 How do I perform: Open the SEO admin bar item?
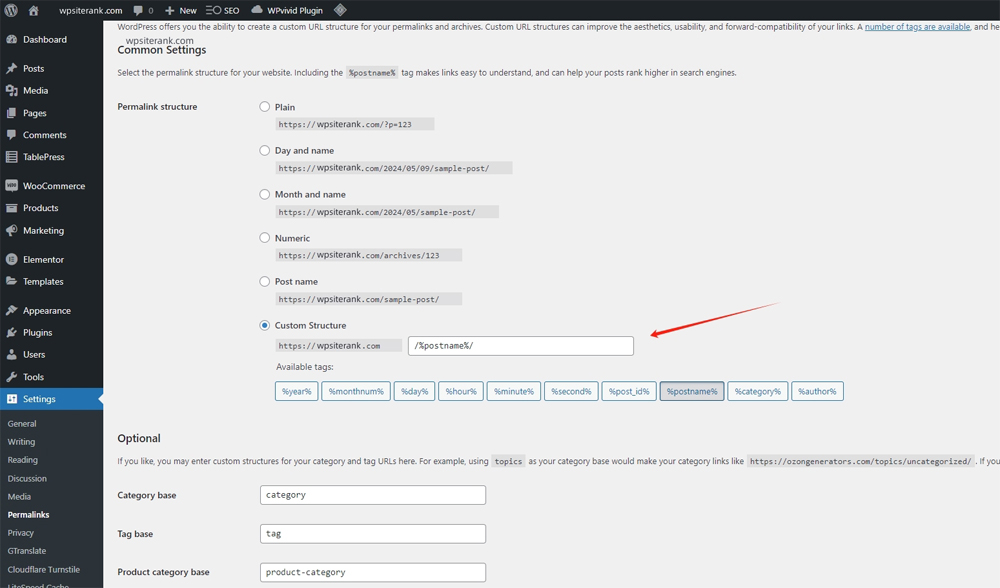pyautogui.click(x=223, y=10)
